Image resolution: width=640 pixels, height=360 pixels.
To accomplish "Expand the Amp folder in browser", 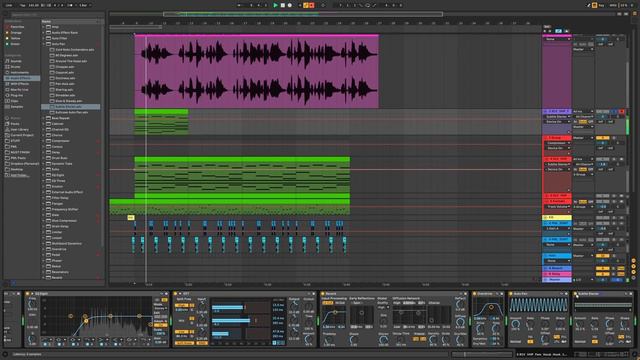I will pyautogui.click(x=43, y=27).
